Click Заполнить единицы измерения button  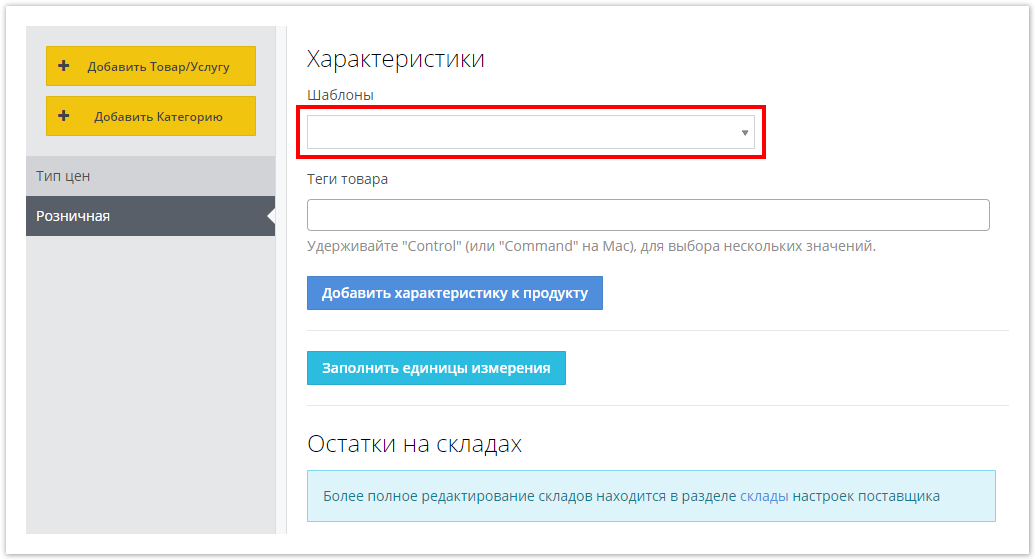click(436, 368)
